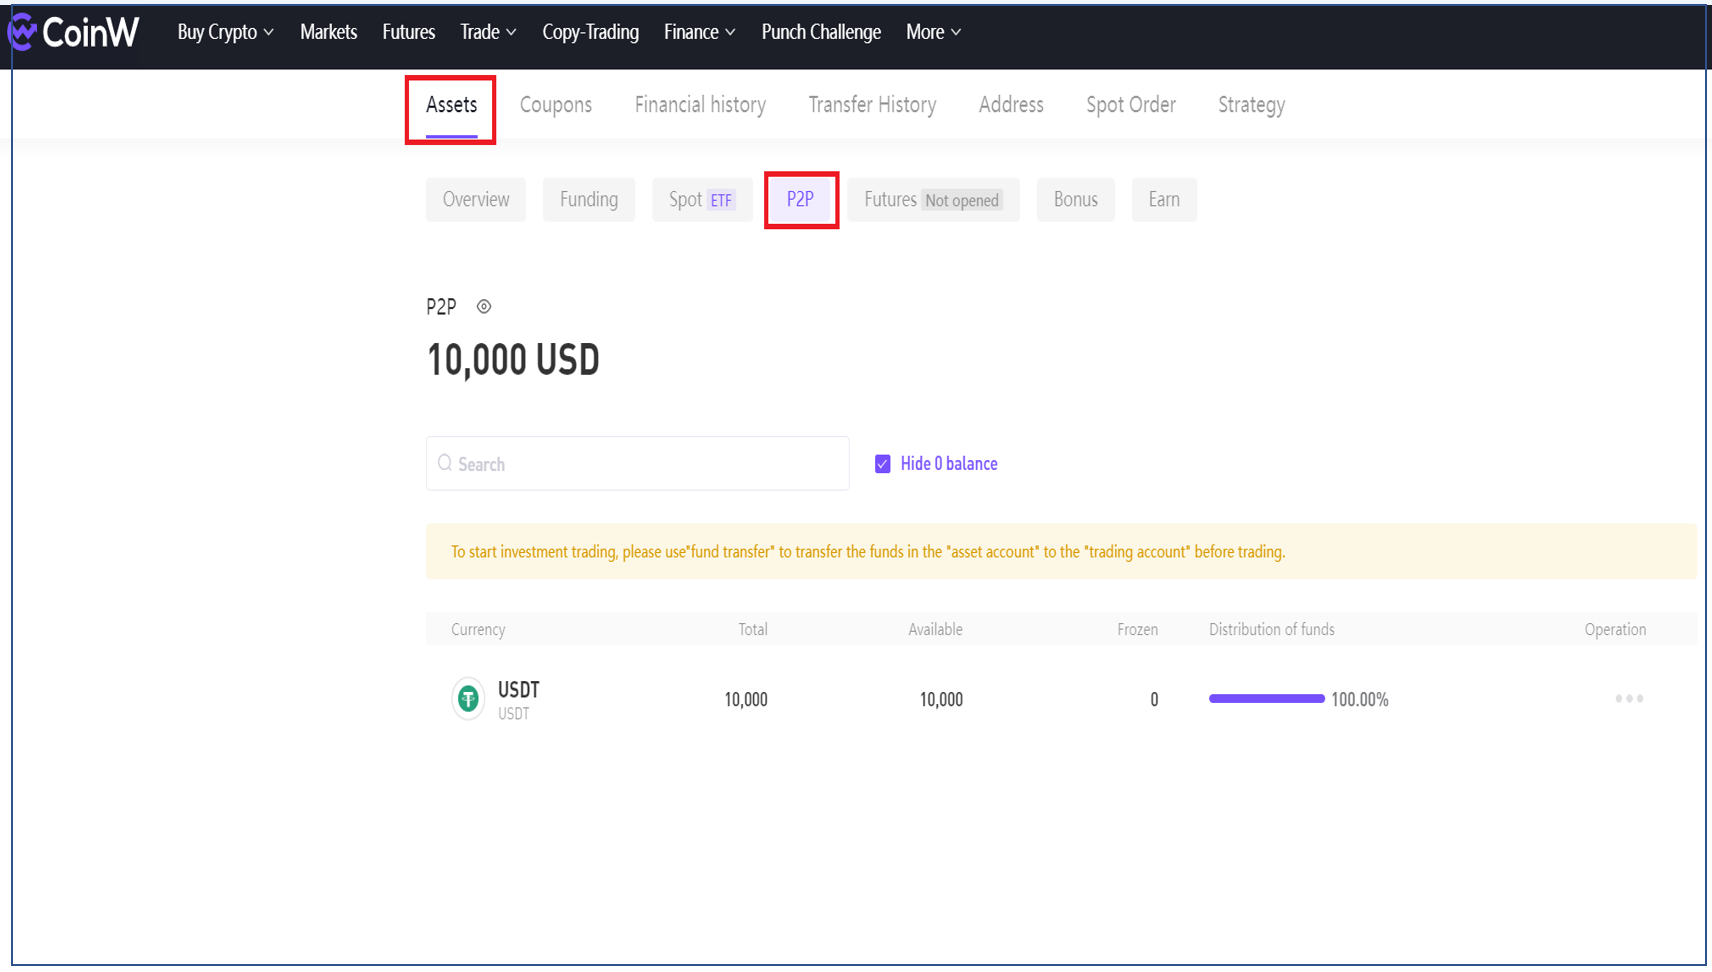1712x972 pixels.
Task: Open Punch Challenge
Action: 821,32
